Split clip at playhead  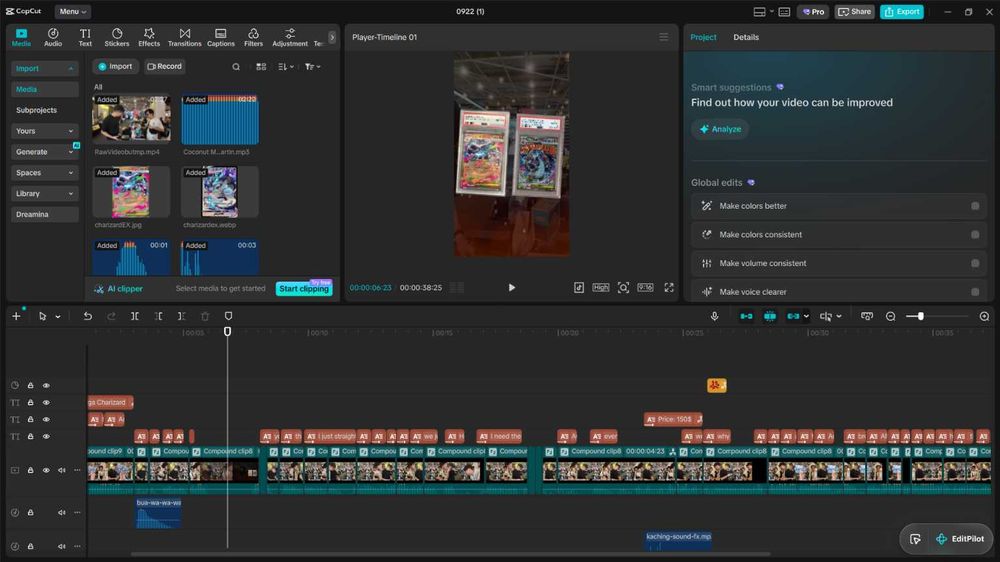click(135, 316)
